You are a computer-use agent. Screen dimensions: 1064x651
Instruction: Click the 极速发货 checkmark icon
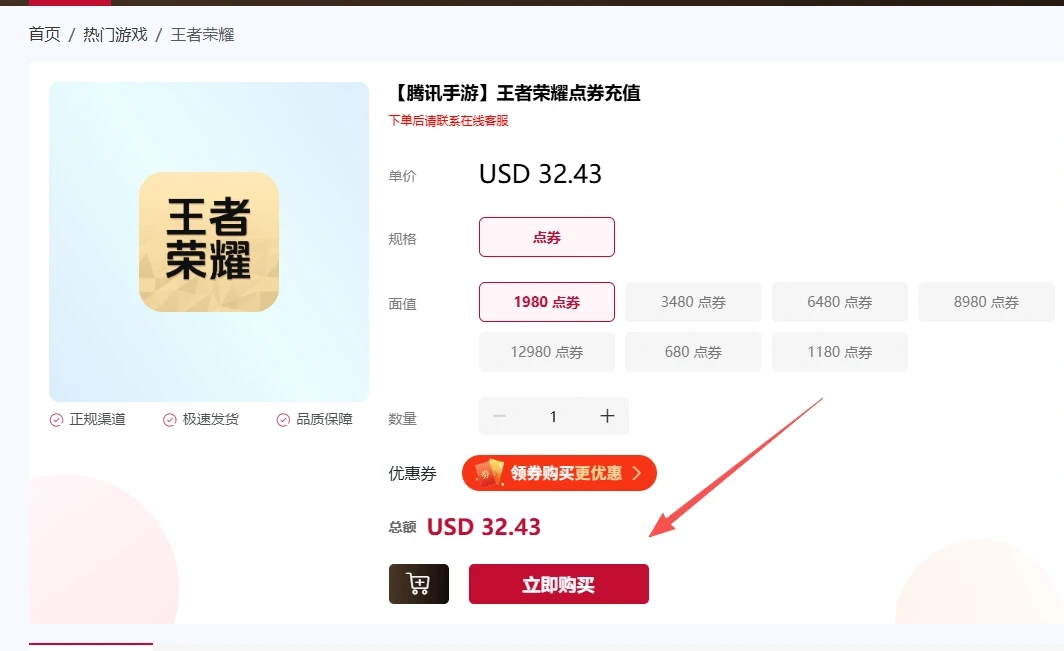(170, 420)
